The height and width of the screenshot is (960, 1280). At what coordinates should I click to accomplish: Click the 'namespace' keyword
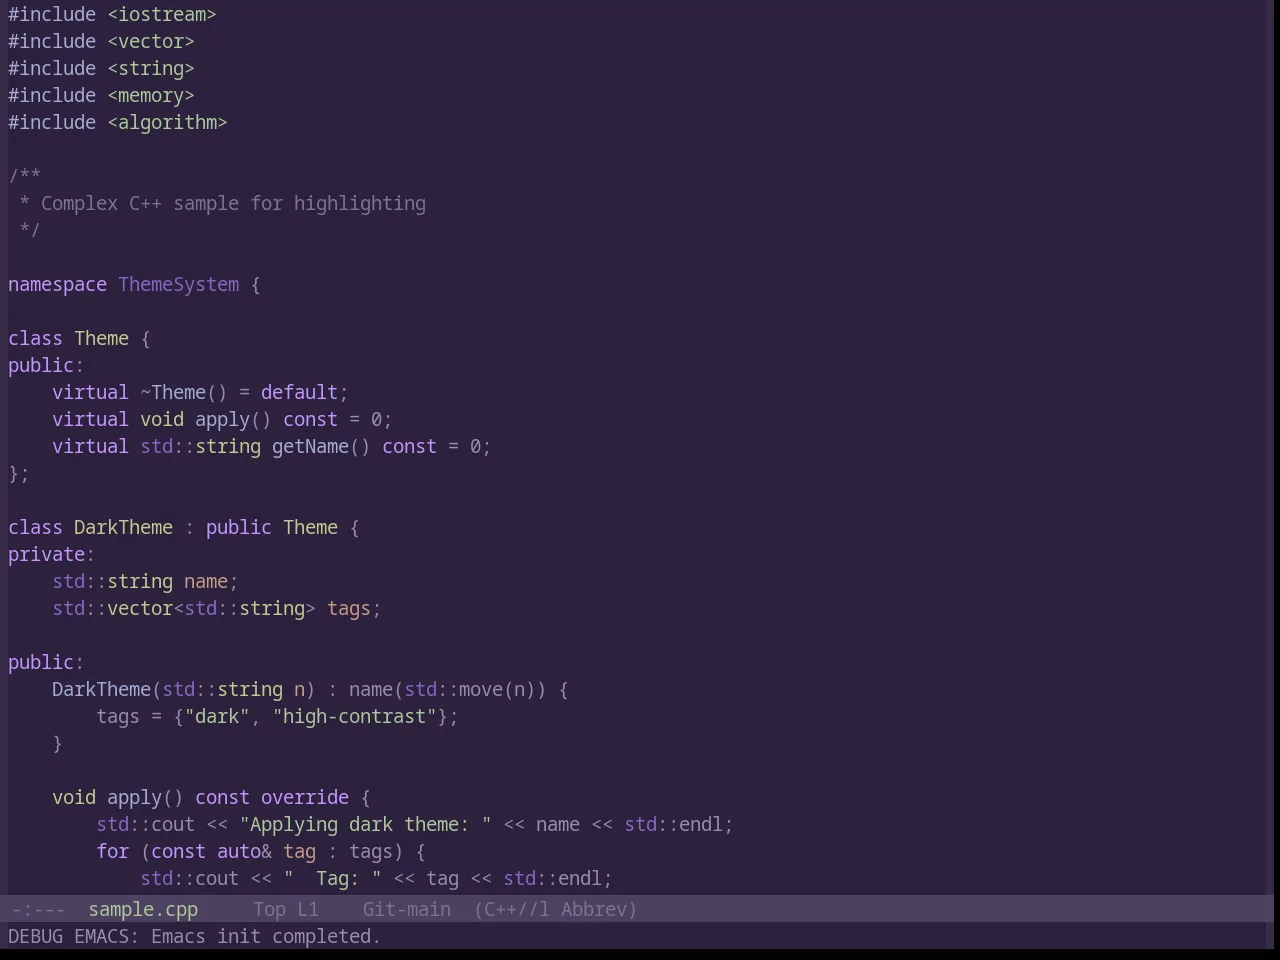click(x=57, y=284)
